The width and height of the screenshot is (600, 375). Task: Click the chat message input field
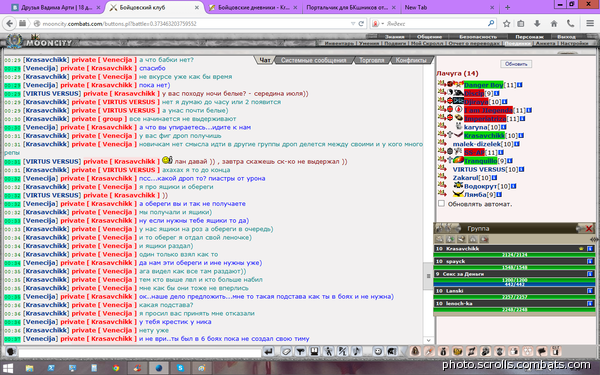point(140,352)
